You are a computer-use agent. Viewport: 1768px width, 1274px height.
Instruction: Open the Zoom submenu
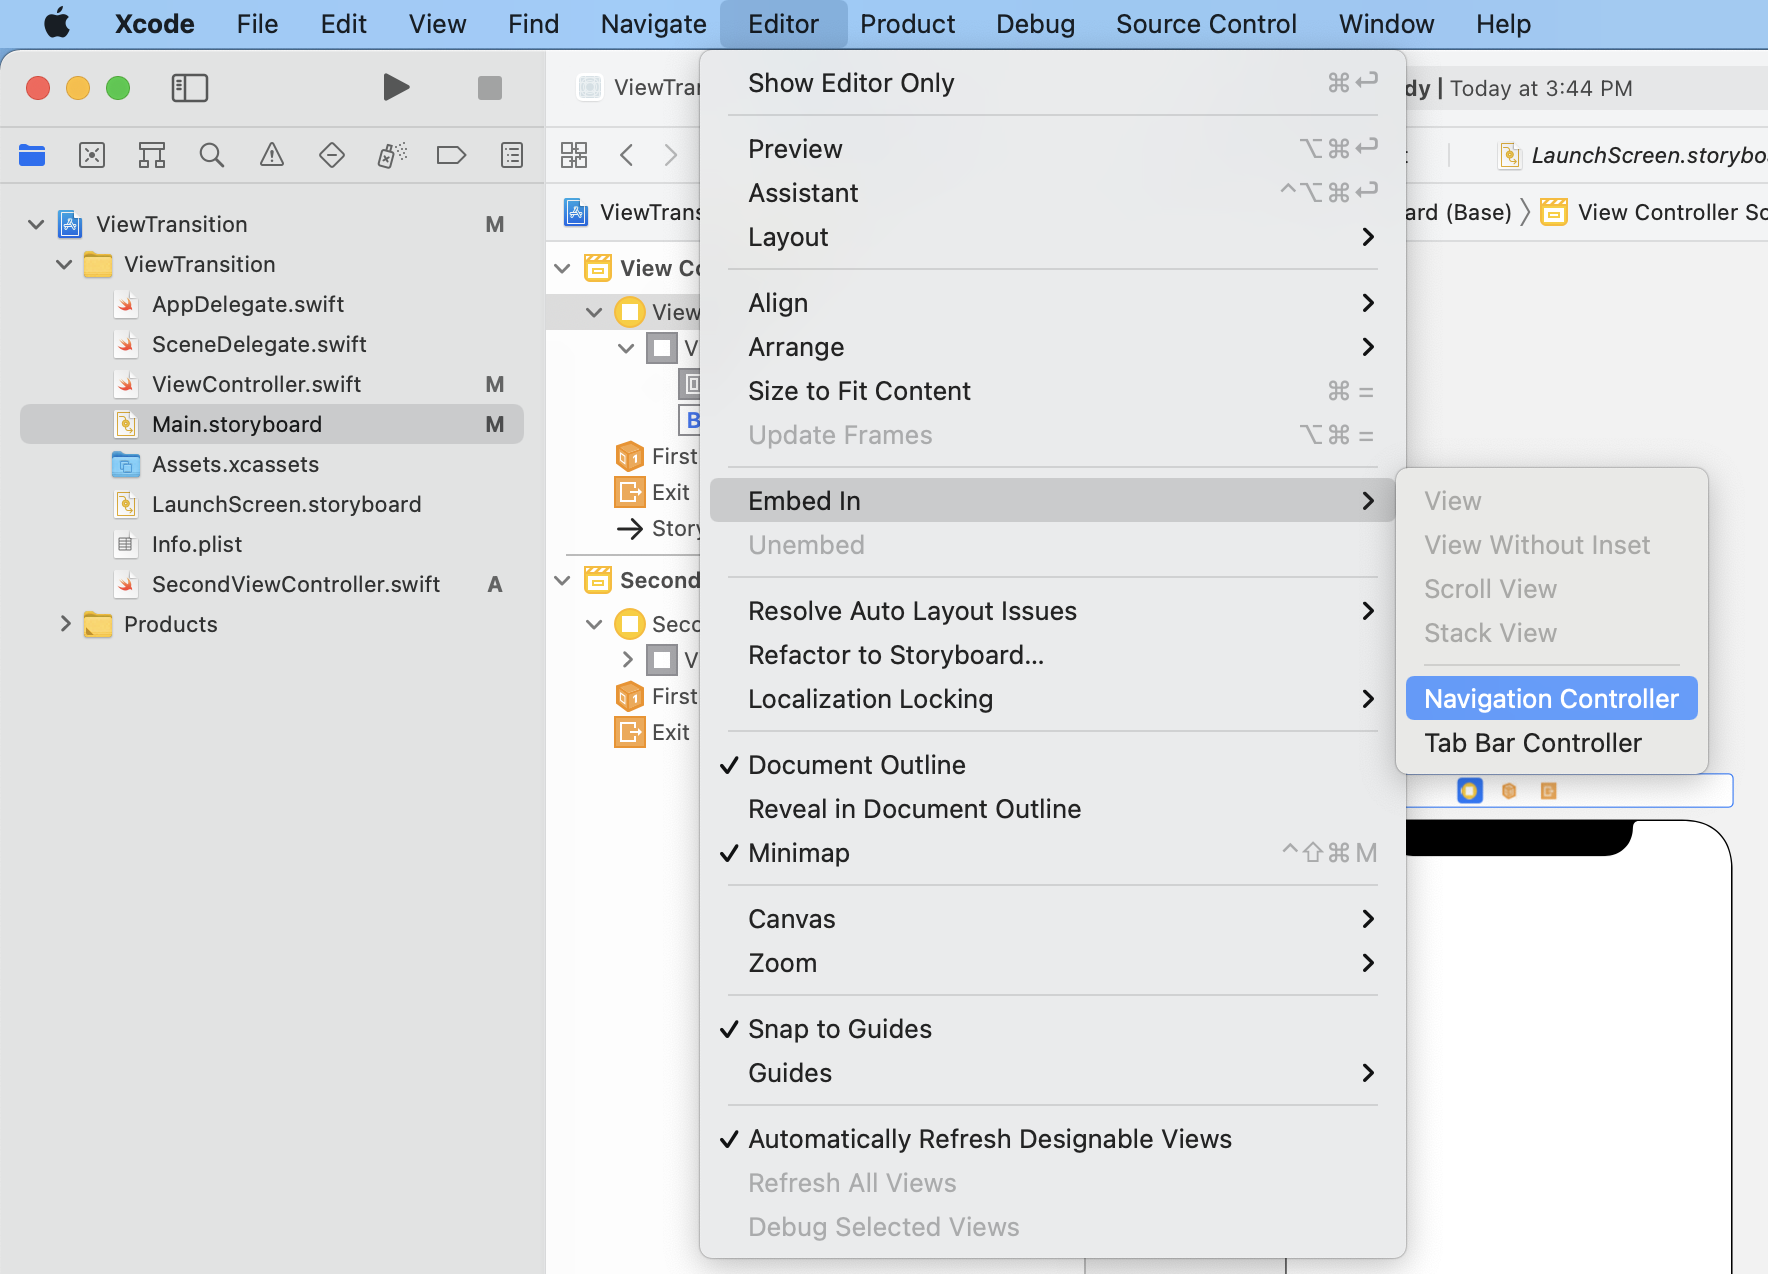pos(1052,963)
